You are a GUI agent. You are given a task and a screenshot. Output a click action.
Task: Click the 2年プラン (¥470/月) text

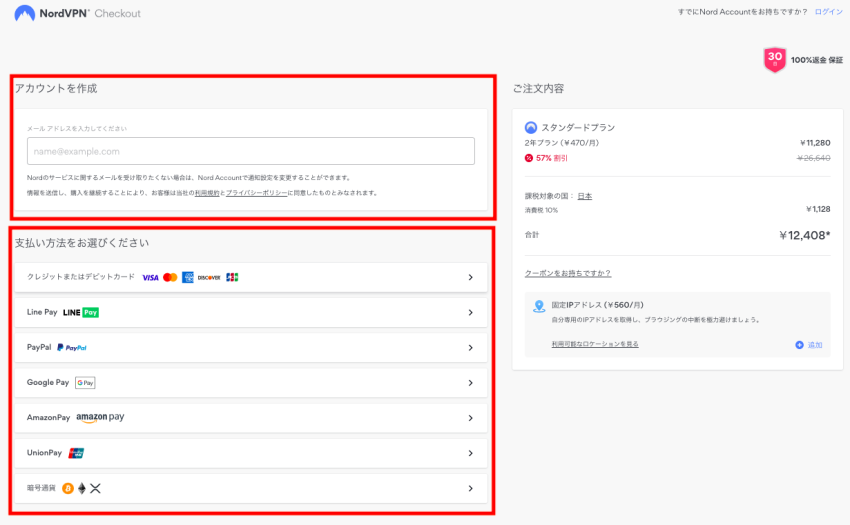click(562, 143)
